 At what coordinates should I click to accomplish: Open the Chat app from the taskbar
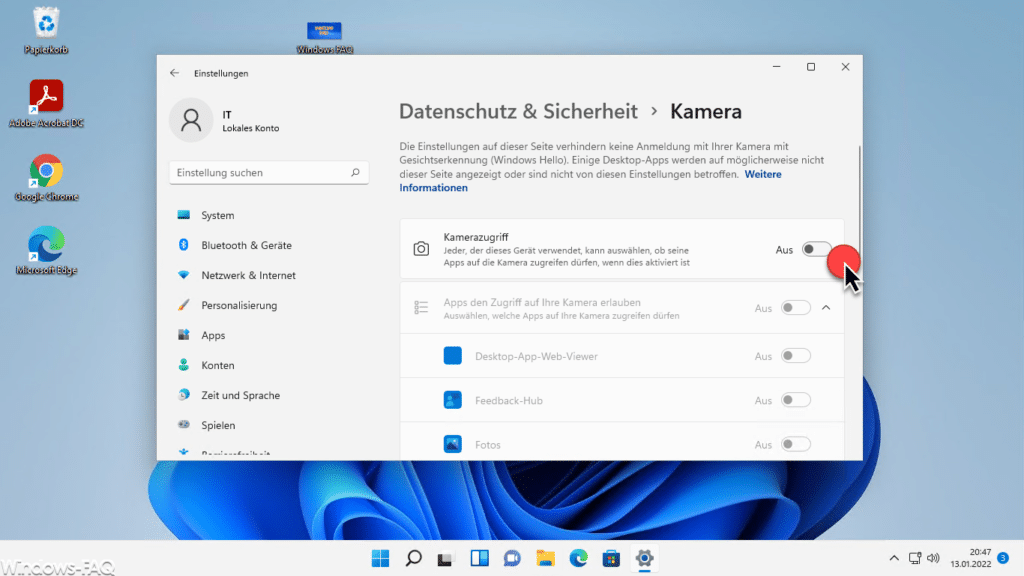pos(512,558)
